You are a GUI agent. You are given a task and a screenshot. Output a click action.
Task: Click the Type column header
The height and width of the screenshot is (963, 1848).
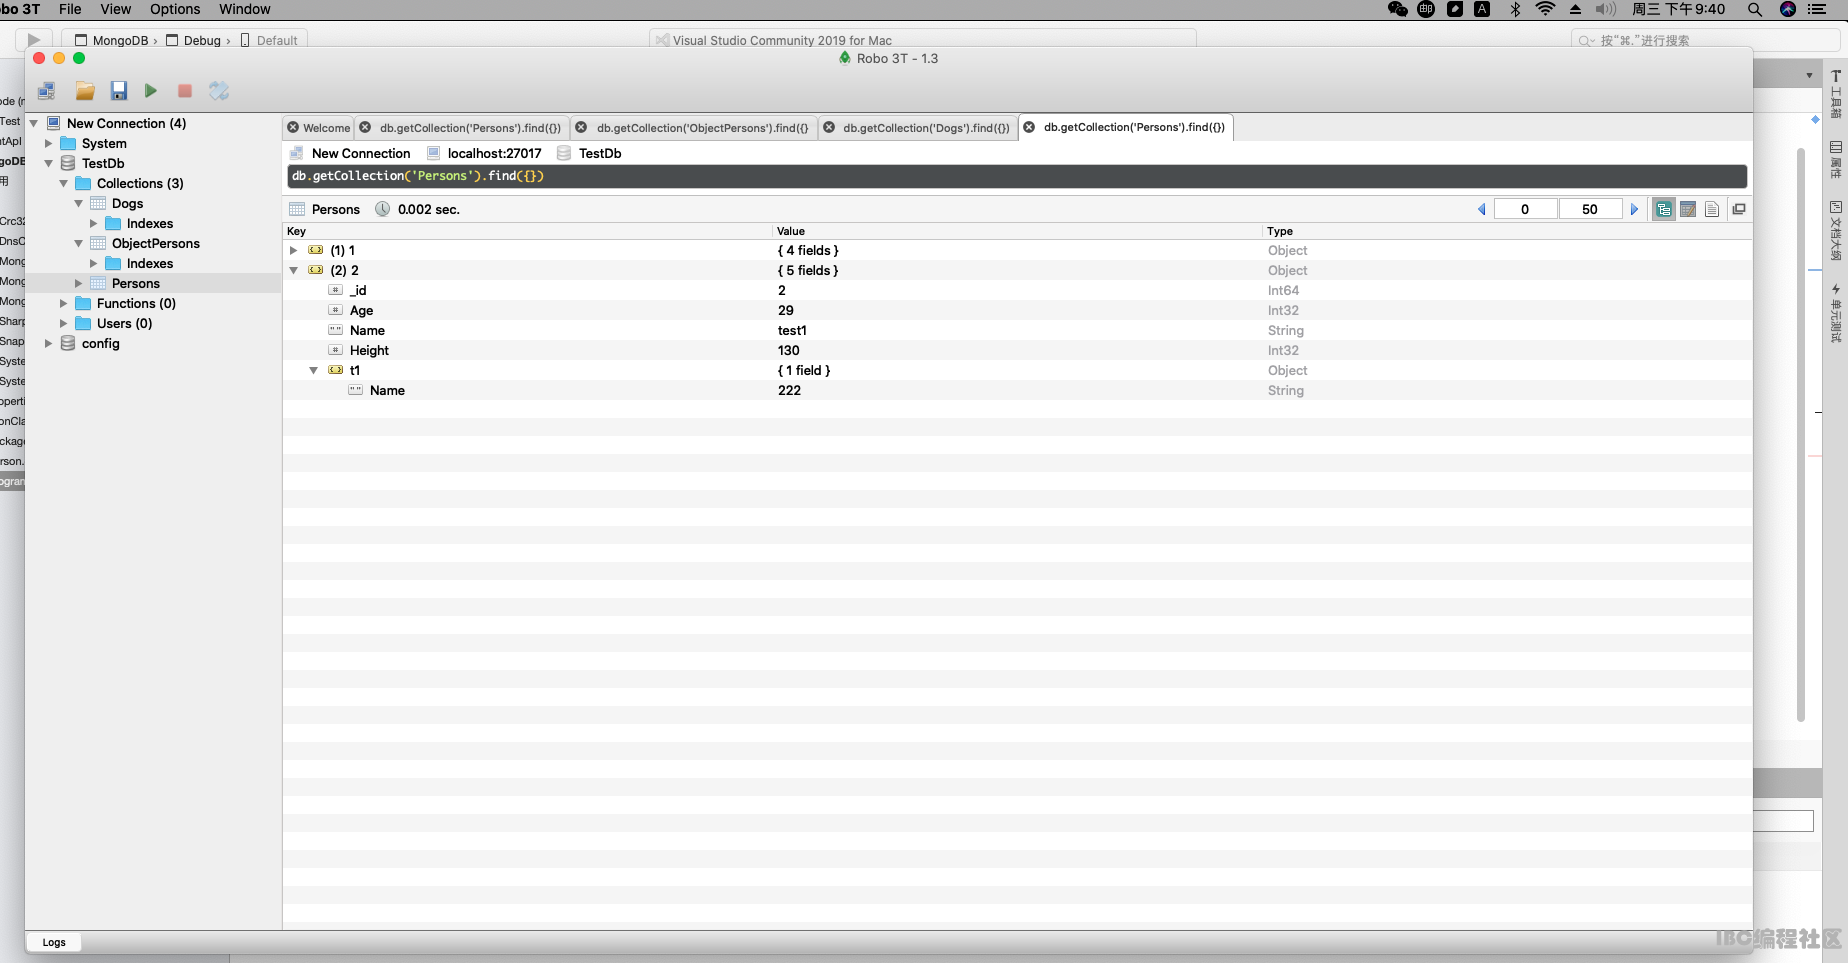pos(1507,231)
